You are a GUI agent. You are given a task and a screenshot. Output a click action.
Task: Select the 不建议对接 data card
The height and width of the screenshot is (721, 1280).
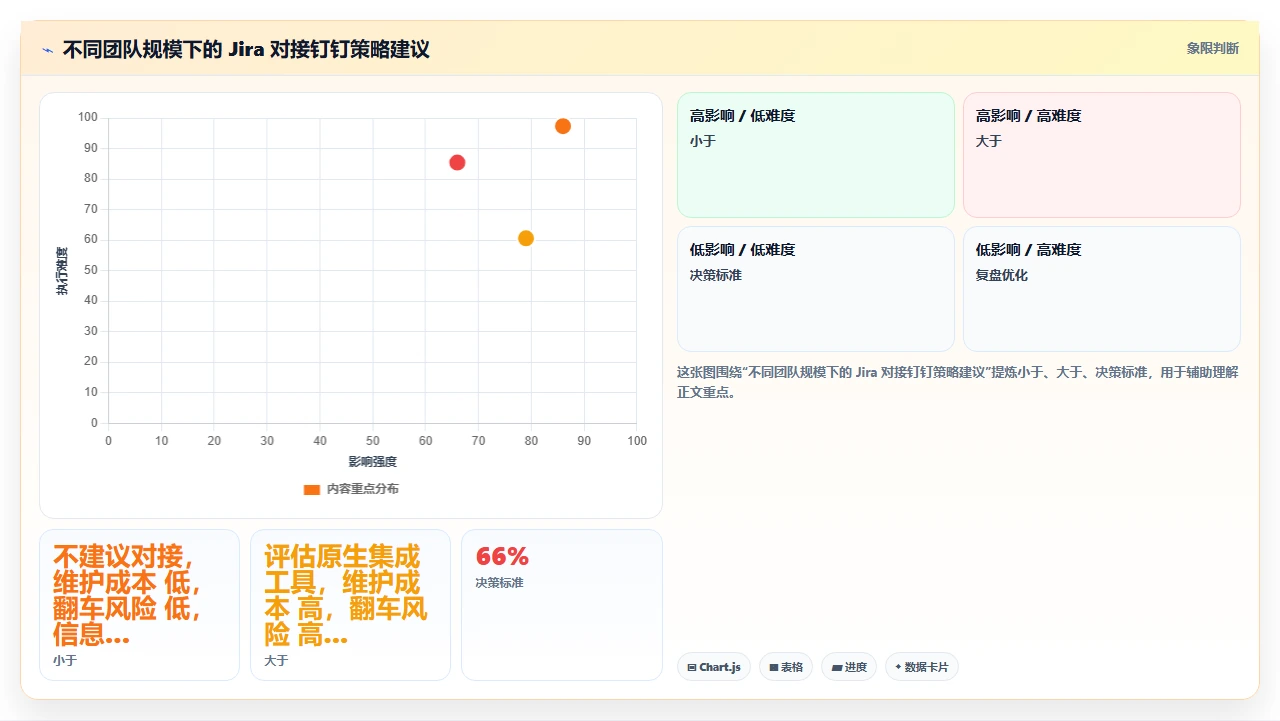139,605
